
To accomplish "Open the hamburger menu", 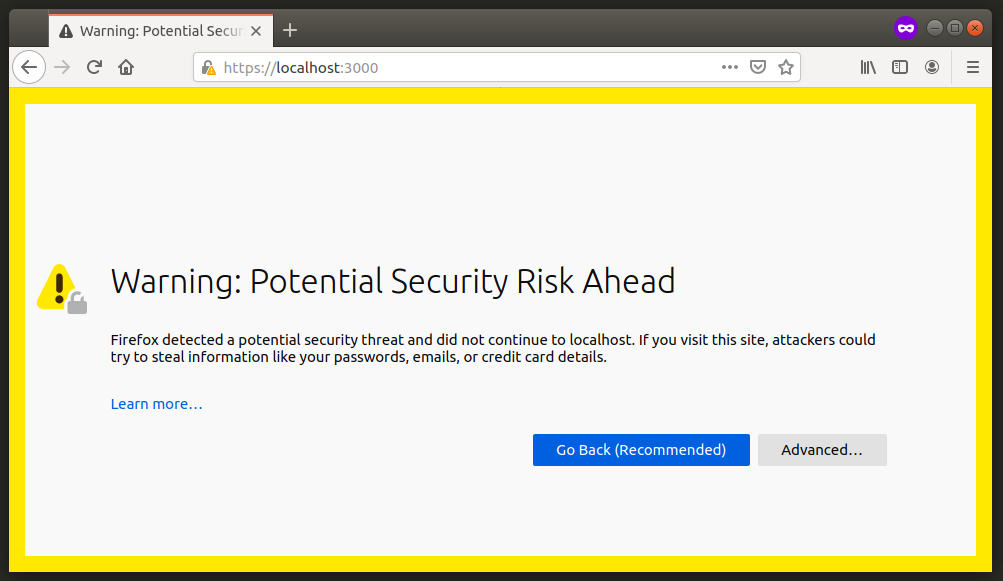I will point(972,67).
